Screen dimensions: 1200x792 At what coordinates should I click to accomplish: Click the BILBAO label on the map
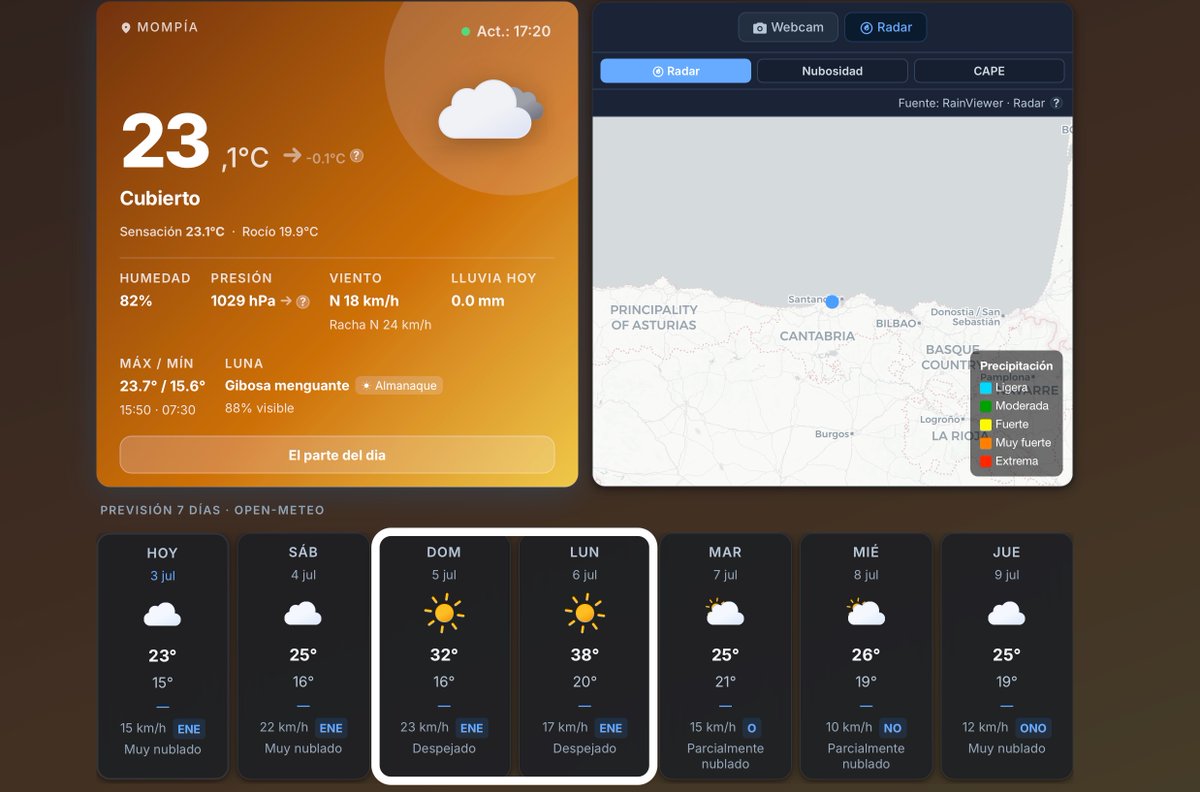click(896, 324)
